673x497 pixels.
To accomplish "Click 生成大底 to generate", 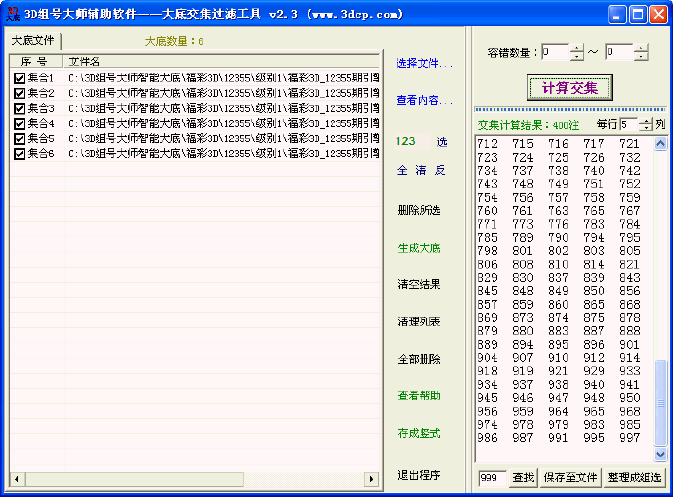I will click(x=418, y=247).
